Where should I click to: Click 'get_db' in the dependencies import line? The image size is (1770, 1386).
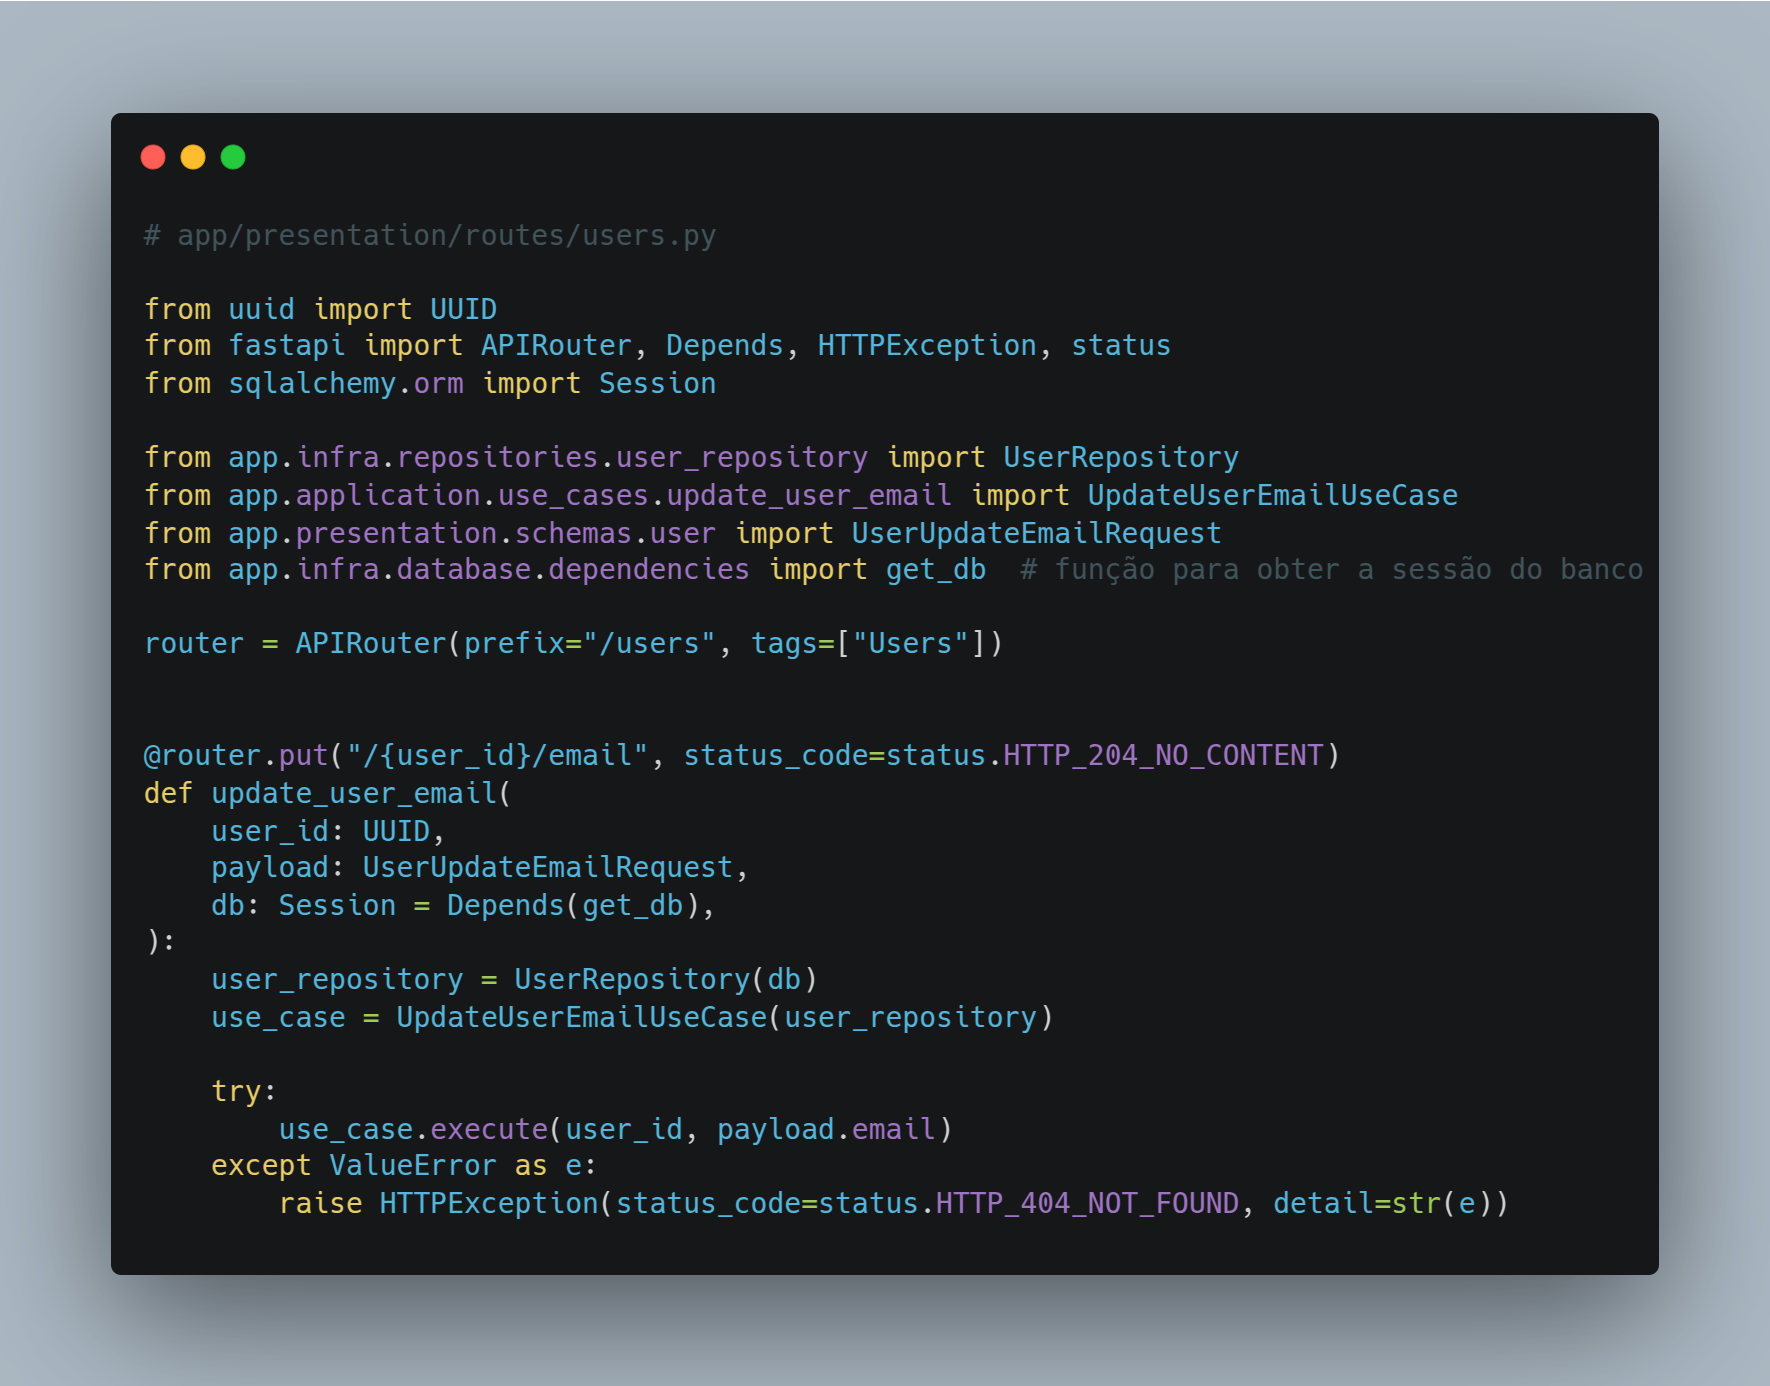[x=936, y=569]
